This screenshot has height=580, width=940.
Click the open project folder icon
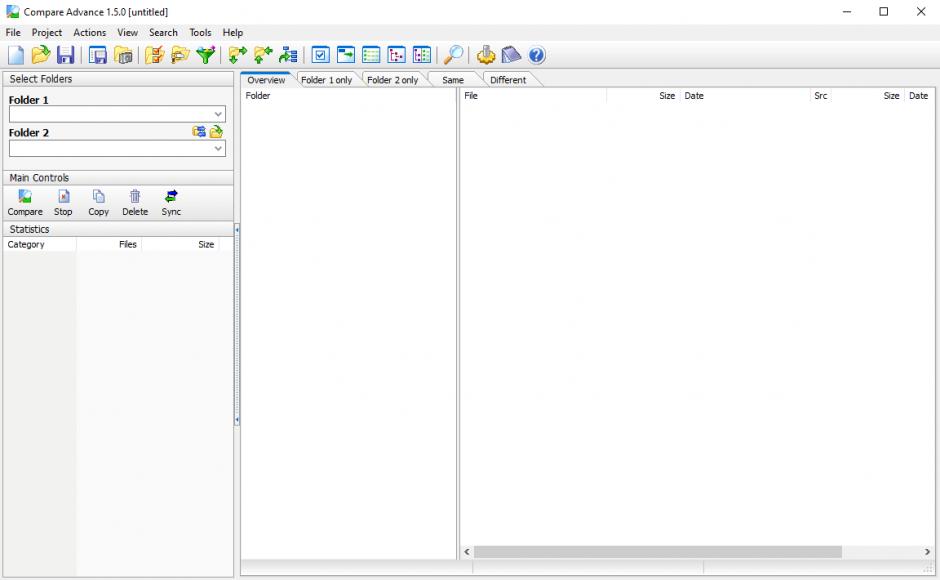(x=41, y=55)
